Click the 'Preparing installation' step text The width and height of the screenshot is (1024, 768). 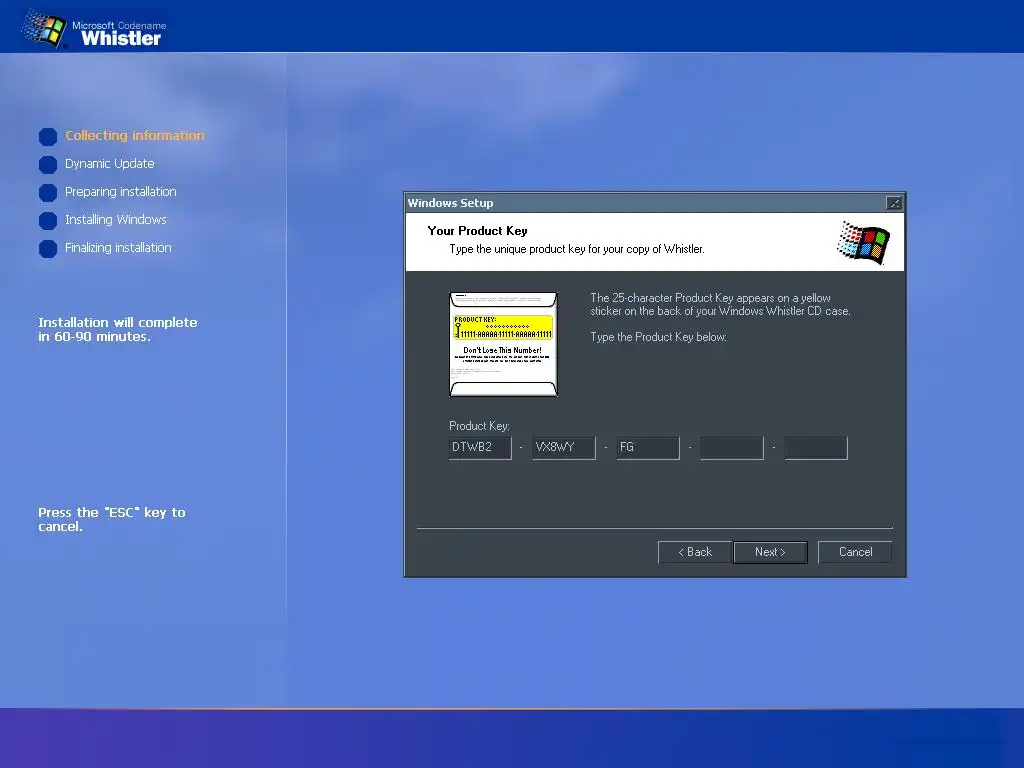(x=121, y=192)
